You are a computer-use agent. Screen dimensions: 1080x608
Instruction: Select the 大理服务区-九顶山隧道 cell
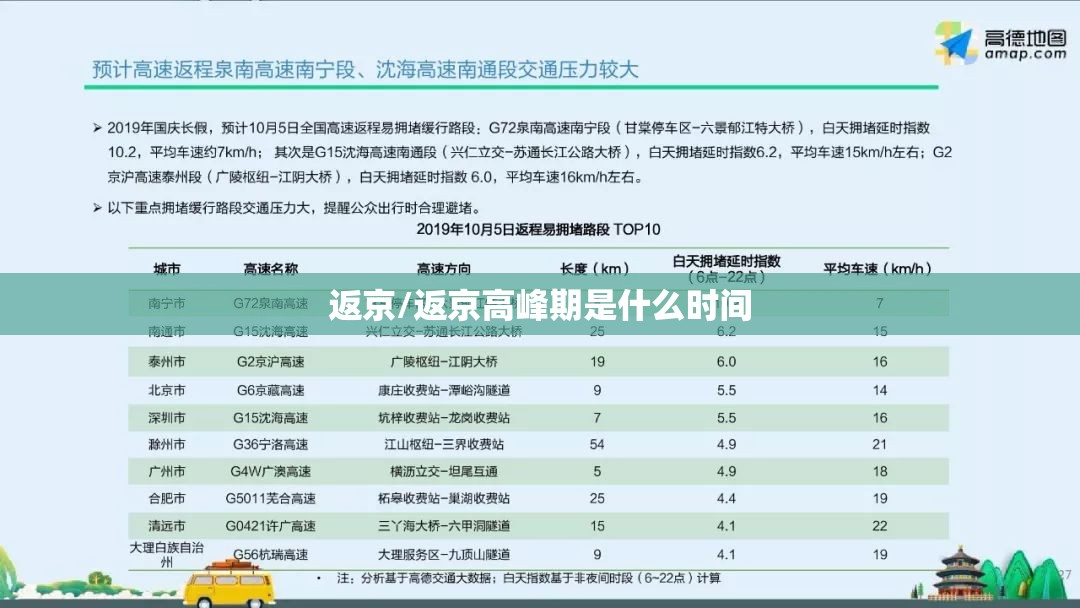(444, 554)
